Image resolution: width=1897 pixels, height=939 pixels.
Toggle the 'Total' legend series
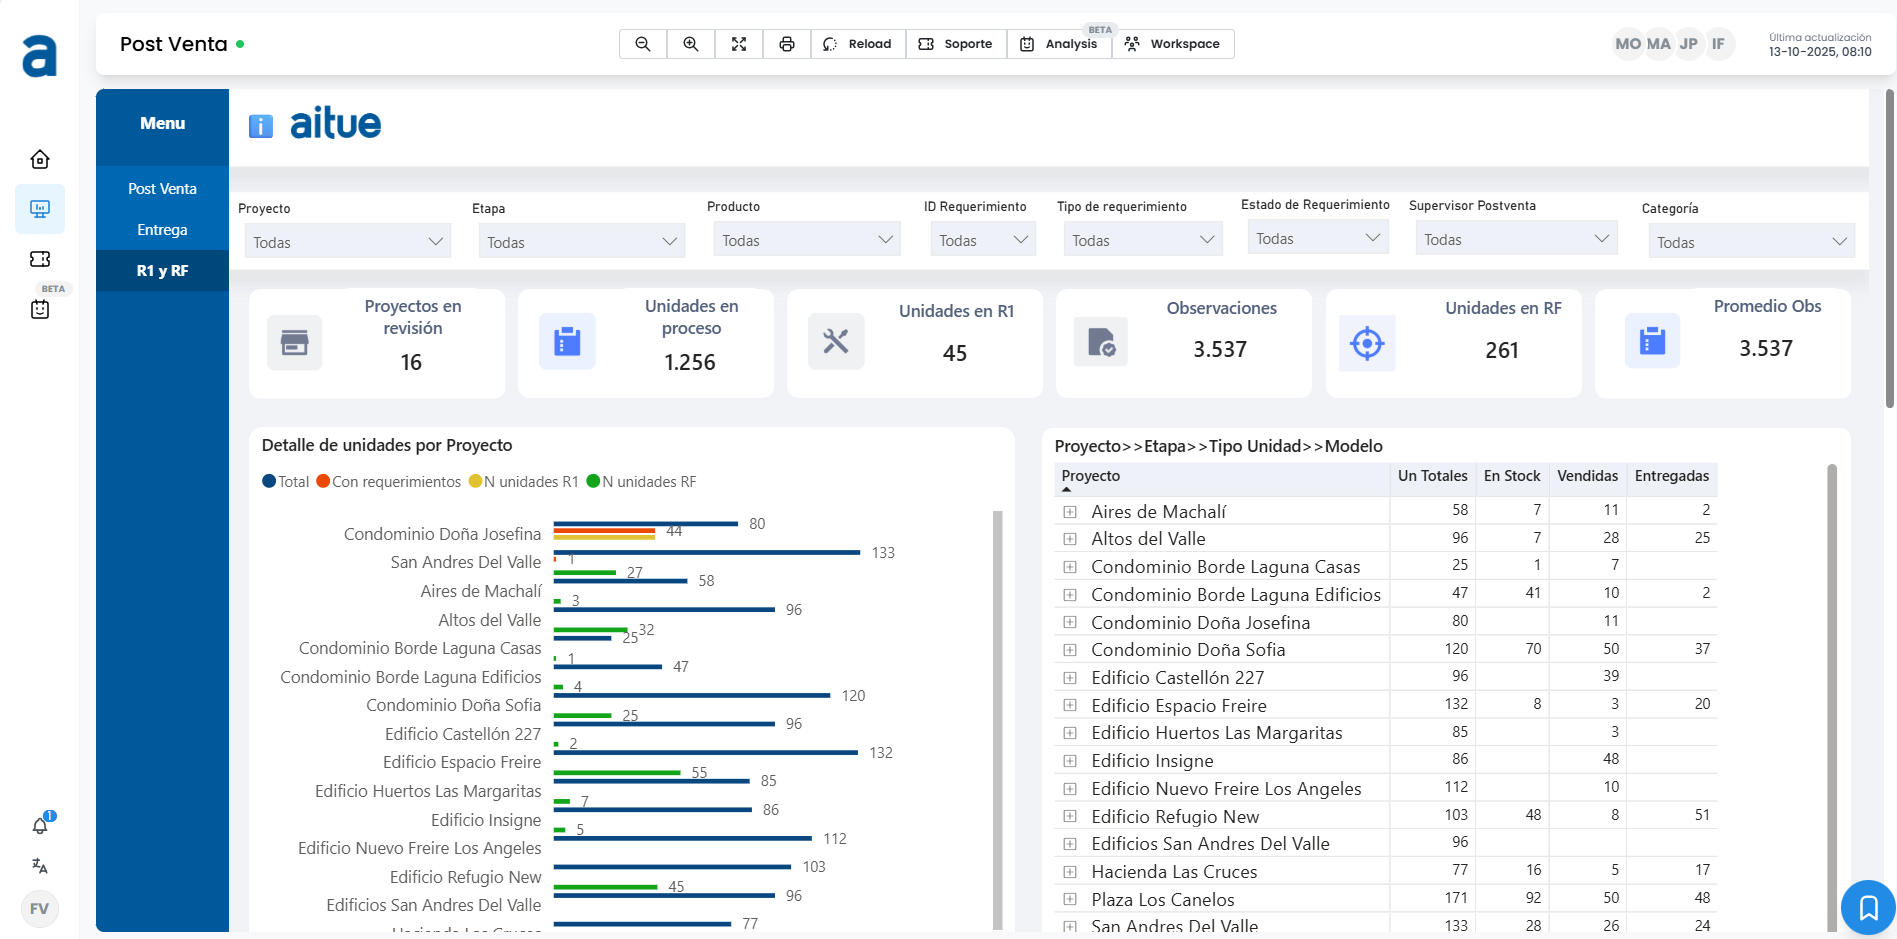[286, 482]
